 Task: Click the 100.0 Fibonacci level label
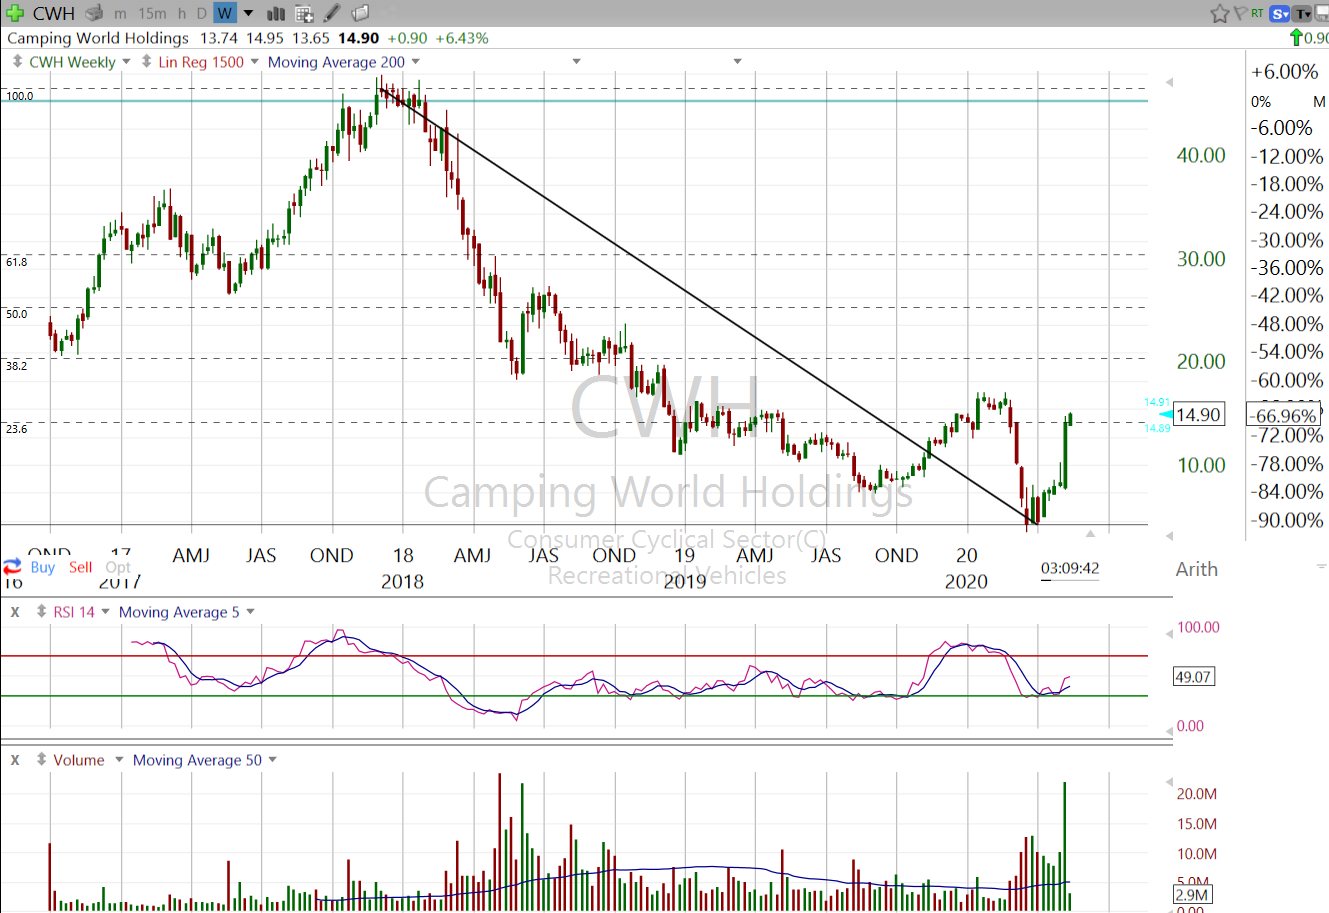[19, 96]
